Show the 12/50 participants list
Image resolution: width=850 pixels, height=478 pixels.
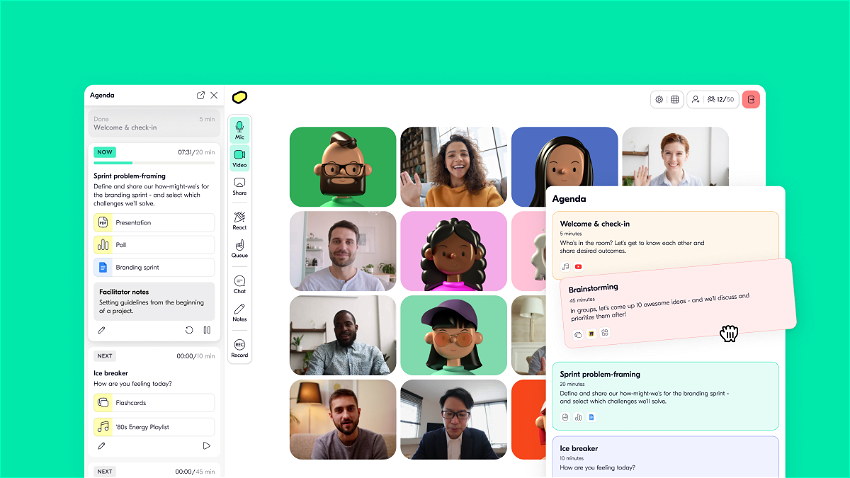click(x=721, y=100)
